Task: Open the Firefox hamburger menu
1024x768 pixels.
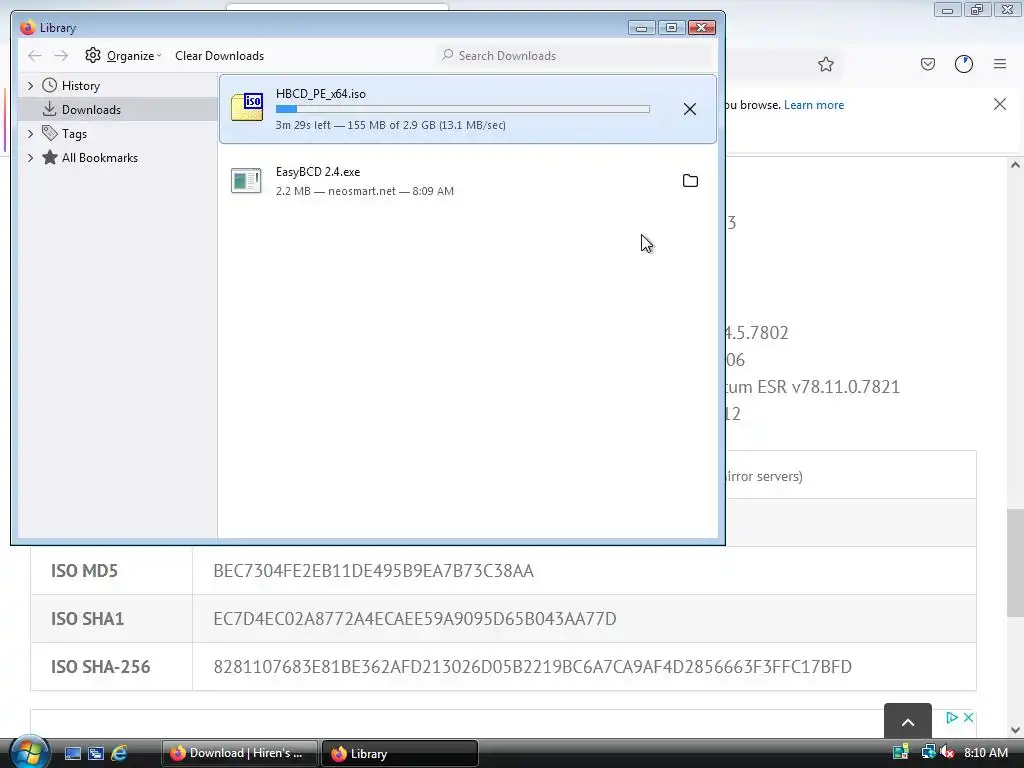Action: click(x=1000, y=64)
